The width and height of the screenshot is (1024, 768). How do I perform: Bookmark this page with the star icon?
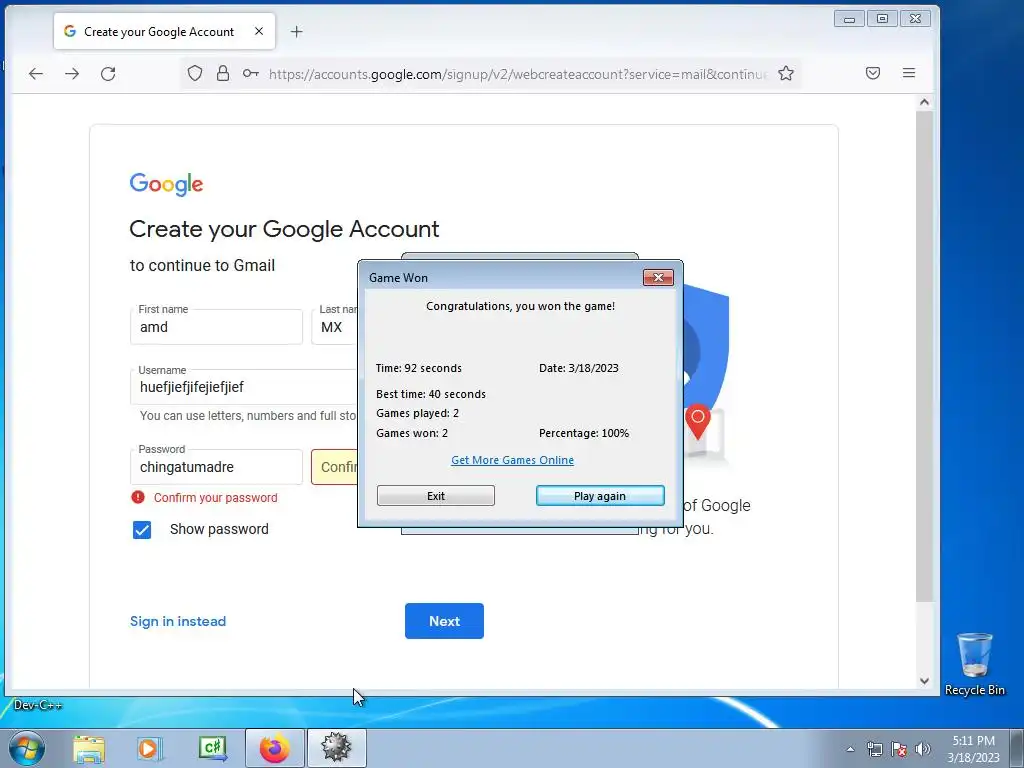[x=786, y=73]
